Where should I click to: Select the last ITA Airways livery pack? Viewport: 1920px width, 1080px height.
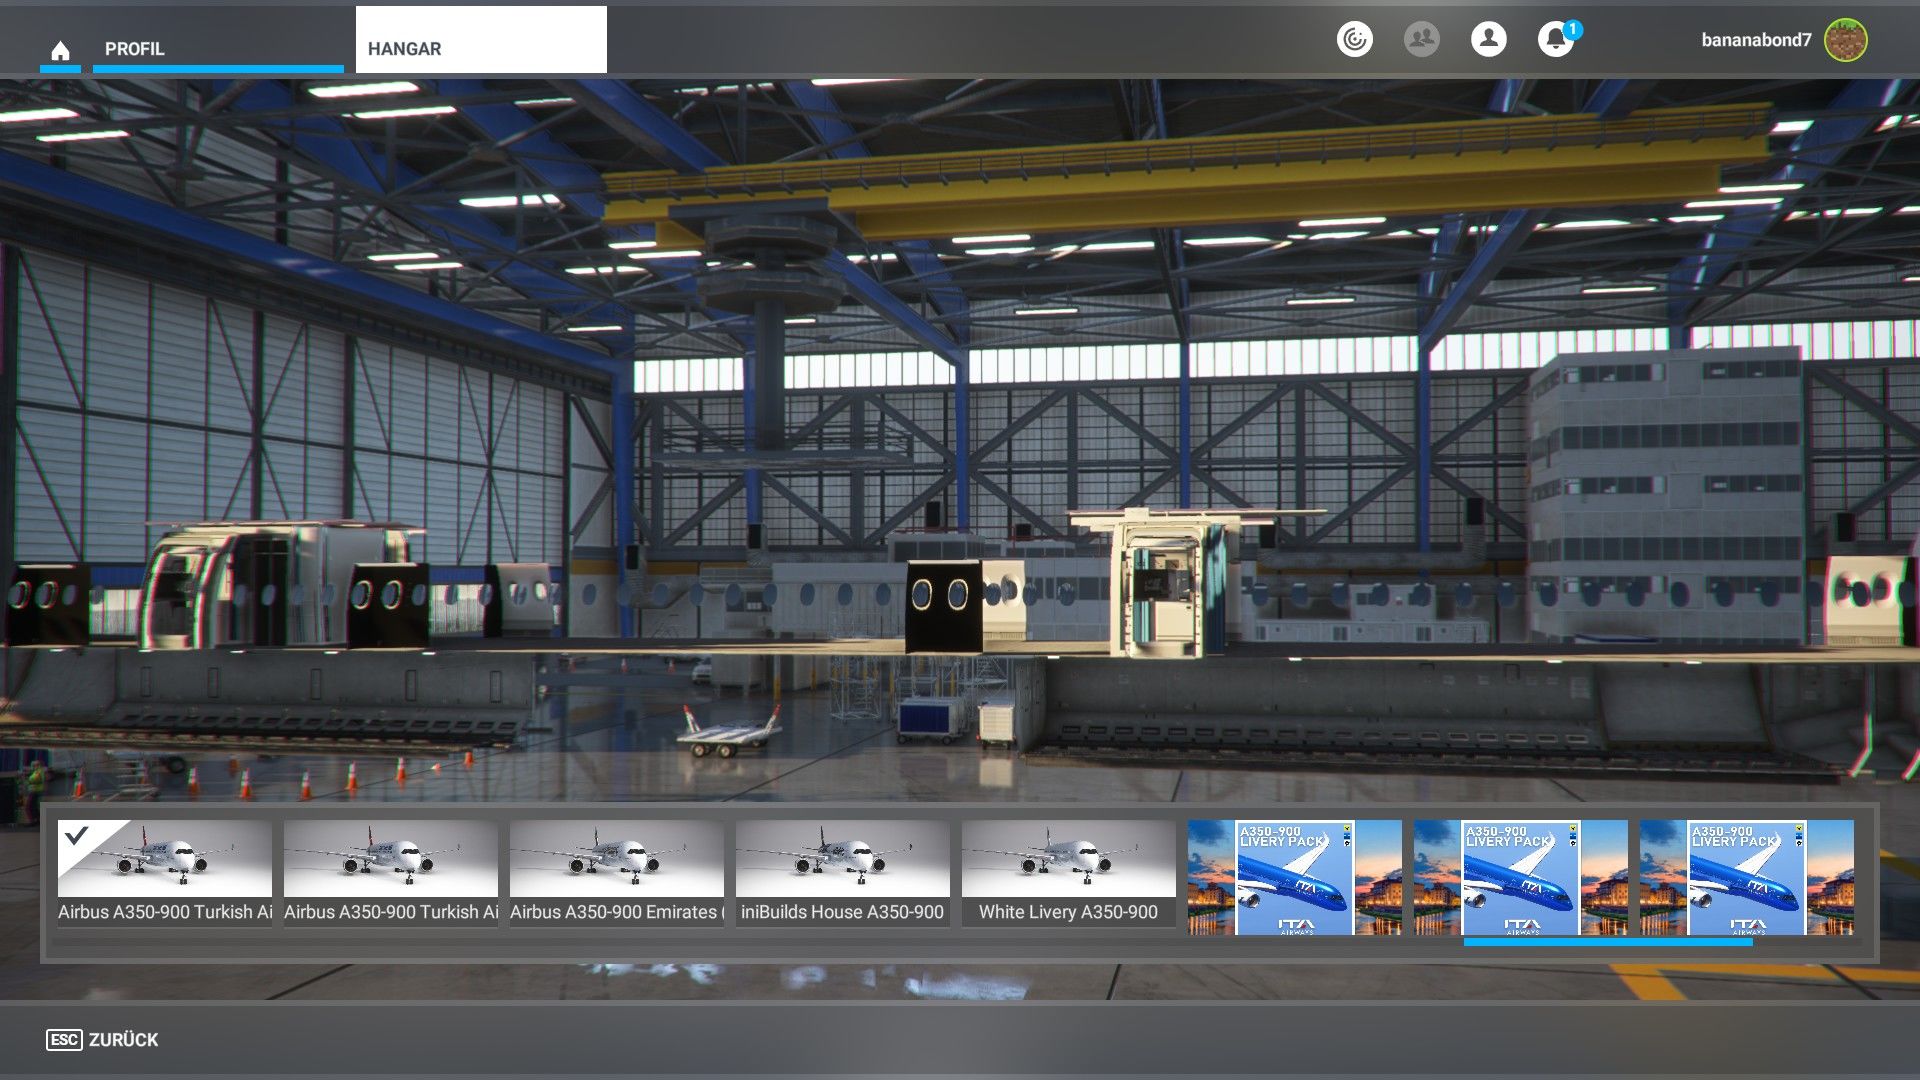tap(1747, 878)
